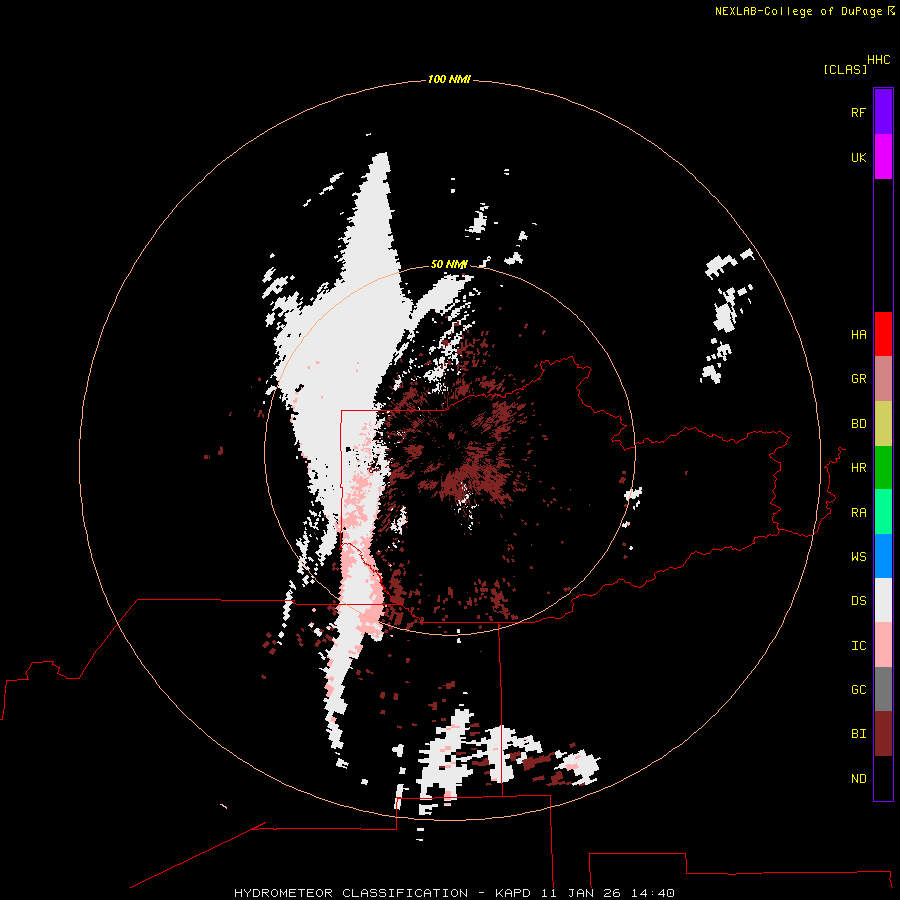900x900 pixels.
Task: Click the HA legend label
Action: coord(858,335)
